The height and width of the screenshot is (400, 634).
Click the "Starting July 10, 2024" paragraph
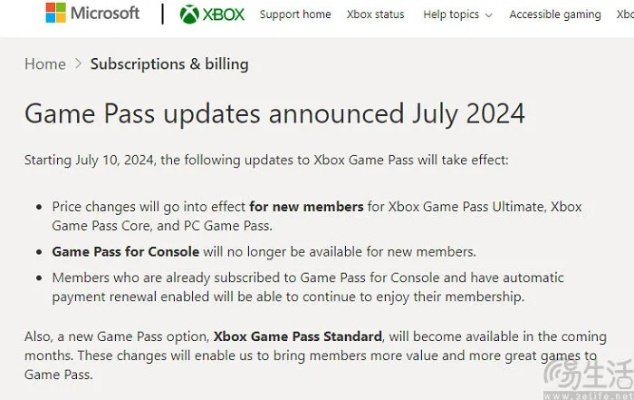pos(266,159)
